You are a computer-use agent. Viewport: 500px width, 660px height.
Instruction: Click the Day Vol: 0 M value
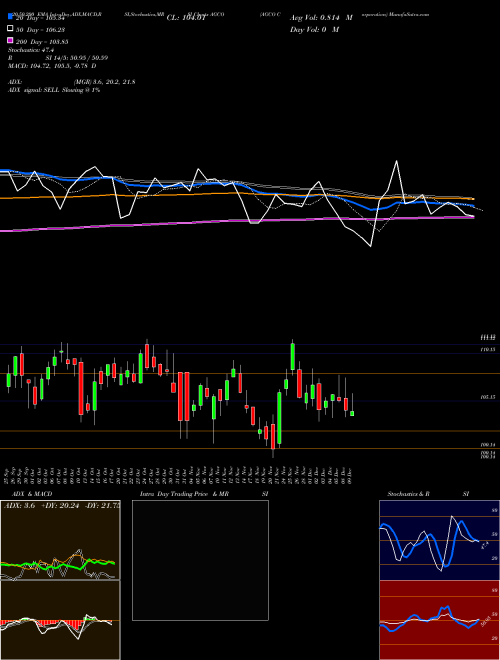click(x=314, y=30)
